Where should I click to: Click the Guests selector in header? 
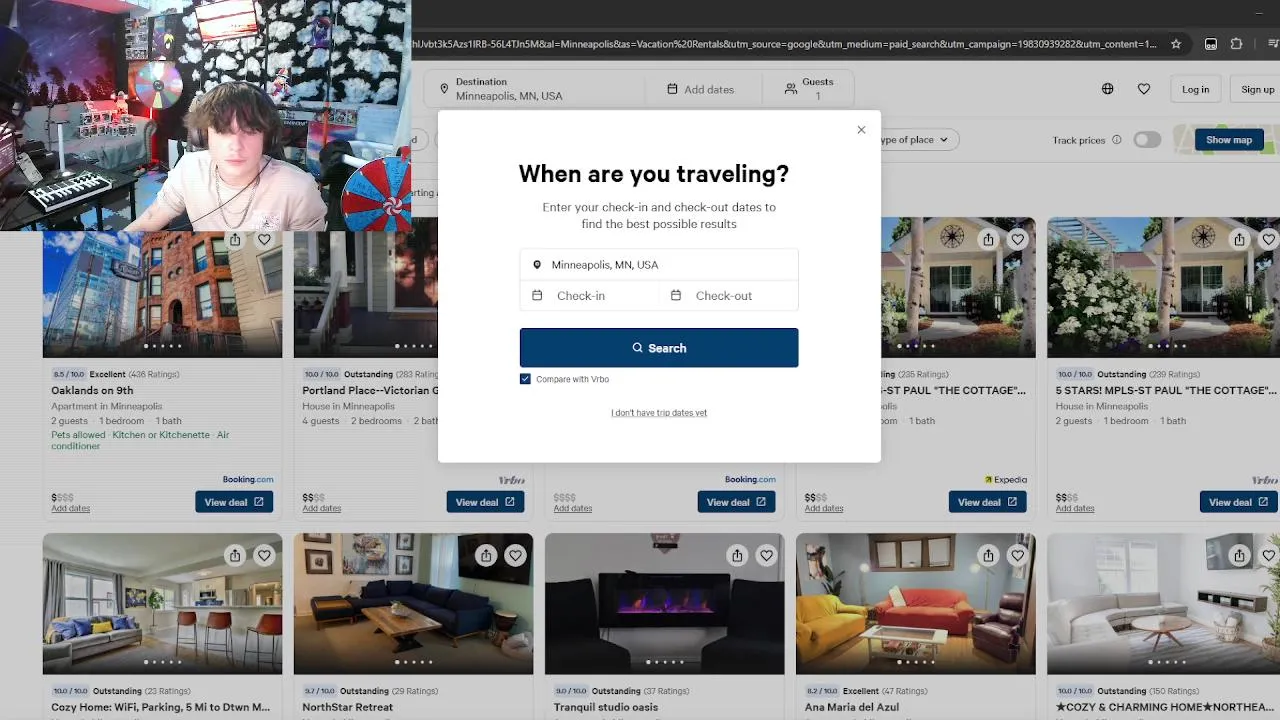tap(808, 89)
